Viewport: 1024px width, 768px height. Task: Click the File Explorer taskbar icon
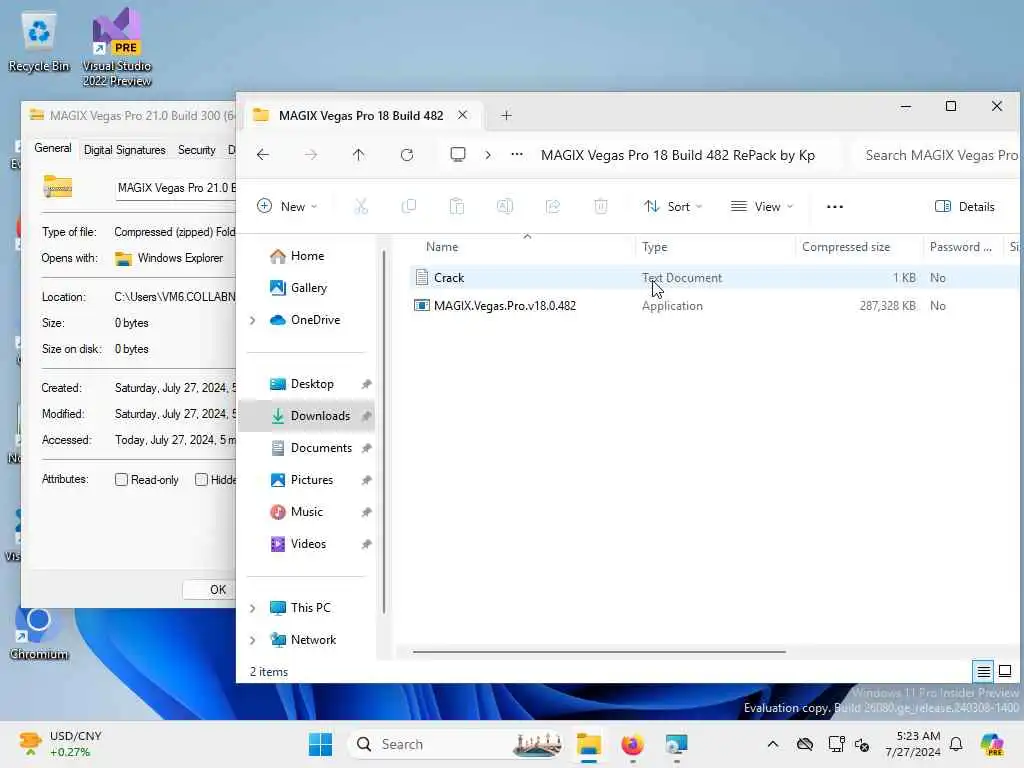click(x=588, y=744)
